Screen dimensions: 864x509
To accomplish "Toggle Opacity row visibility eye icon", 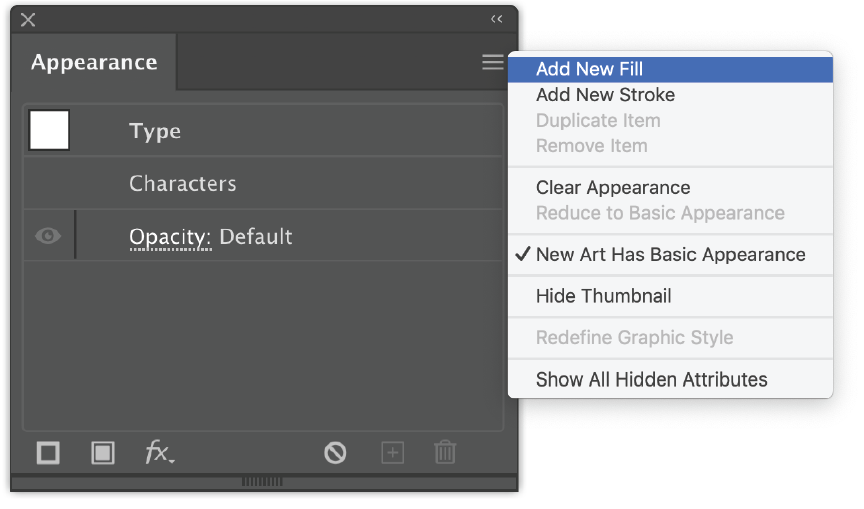I will [x=48, y=236].
